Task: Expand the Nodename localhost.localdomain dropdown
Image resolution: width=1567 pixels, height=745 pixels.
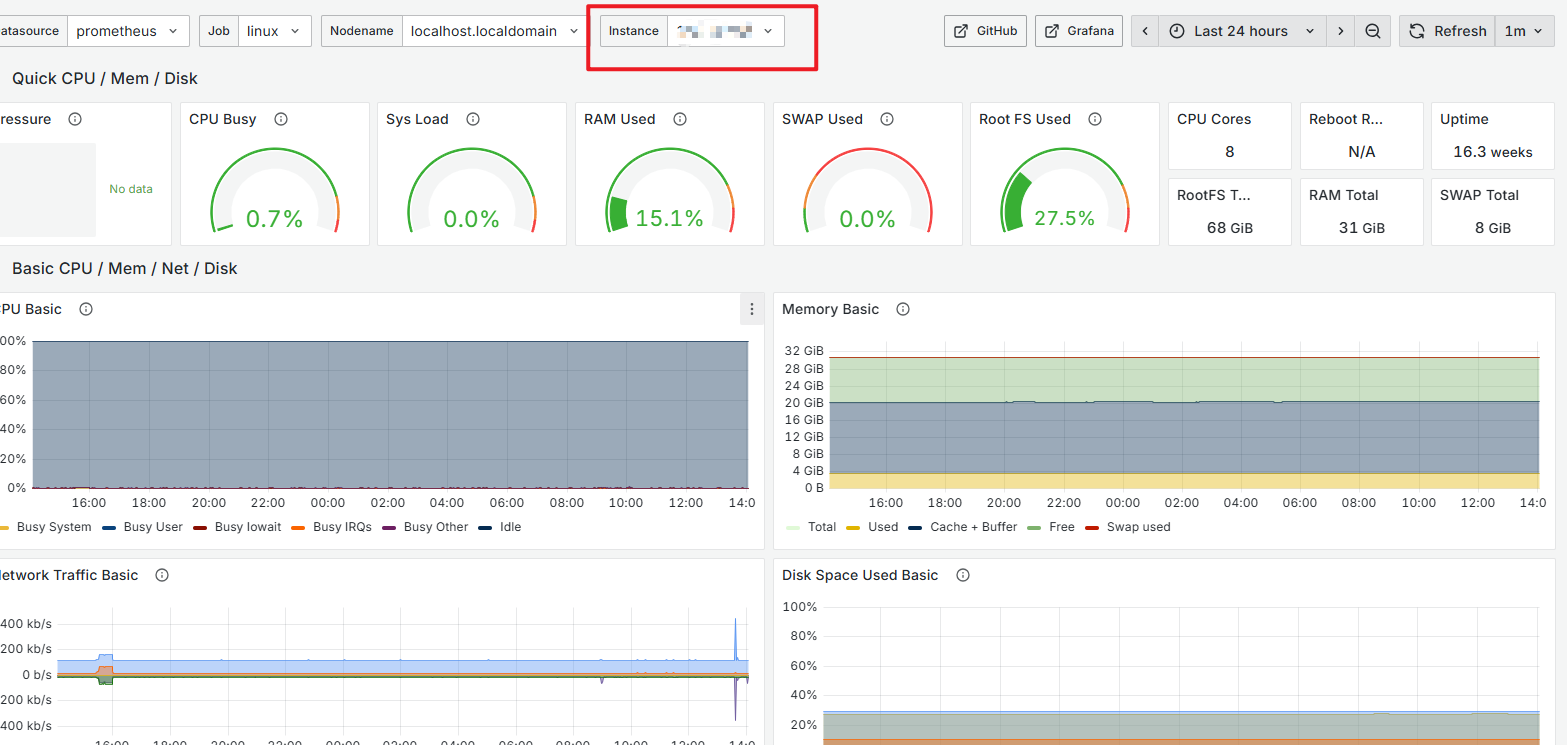Action: point(495,31)
